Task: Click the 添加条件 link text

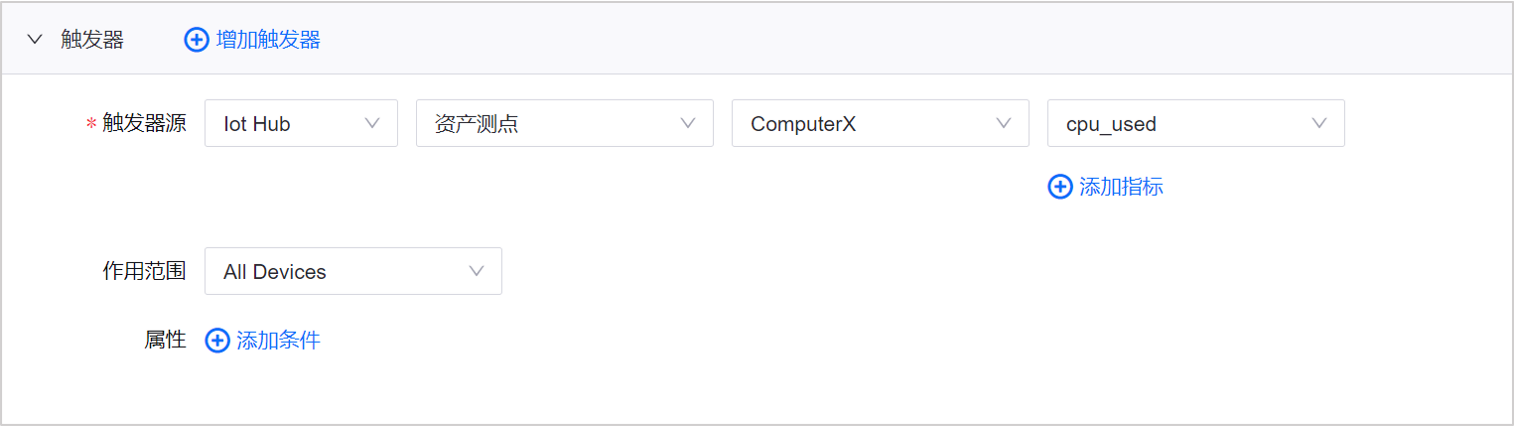Action: [x=278, y=341]
